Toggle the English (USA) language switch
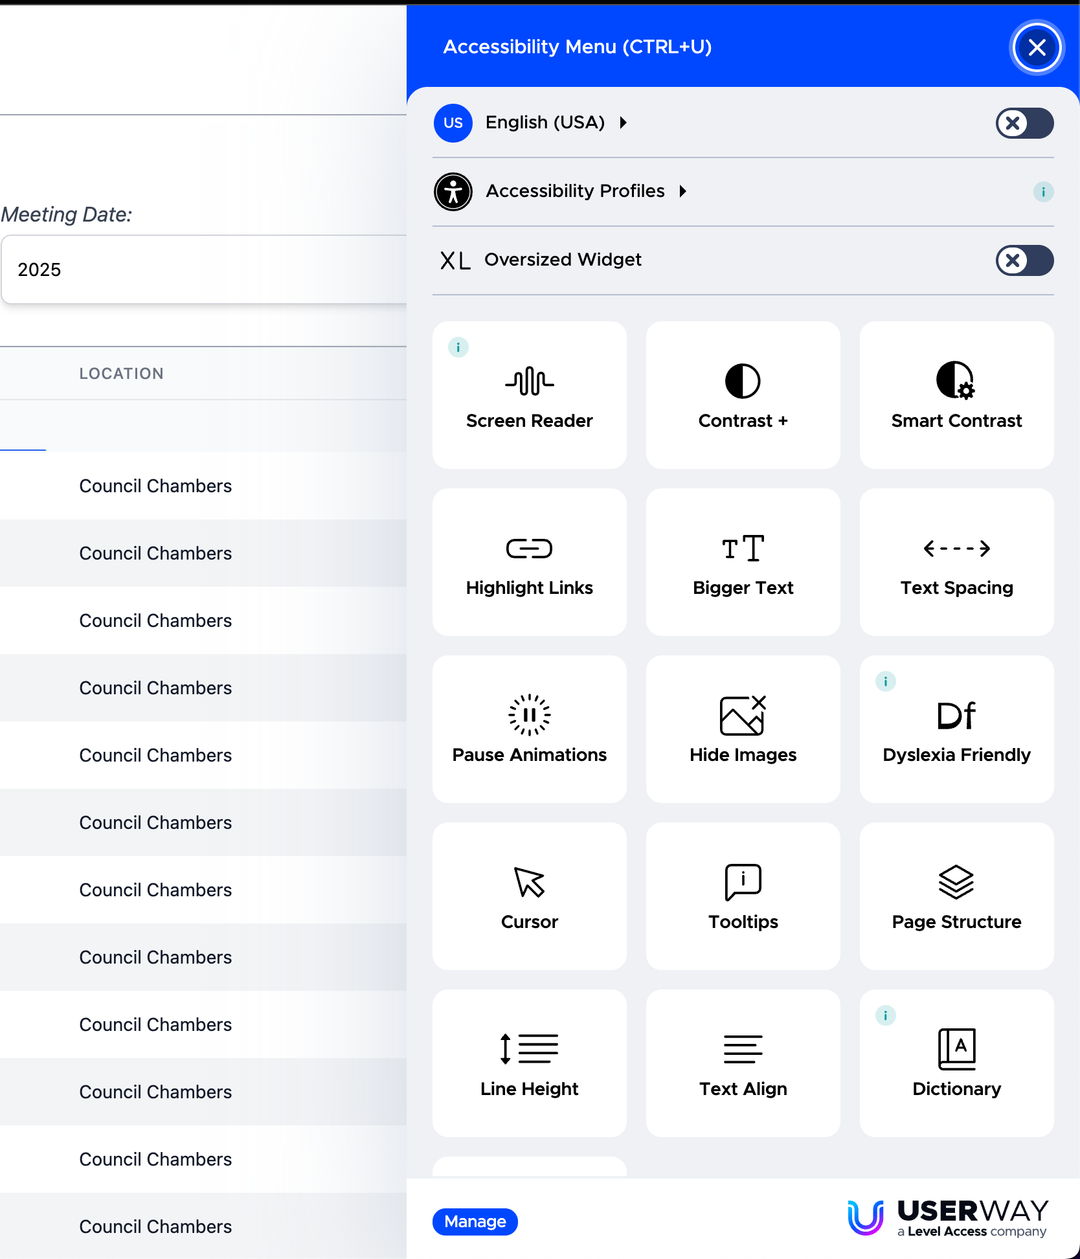 [1024, 123]
